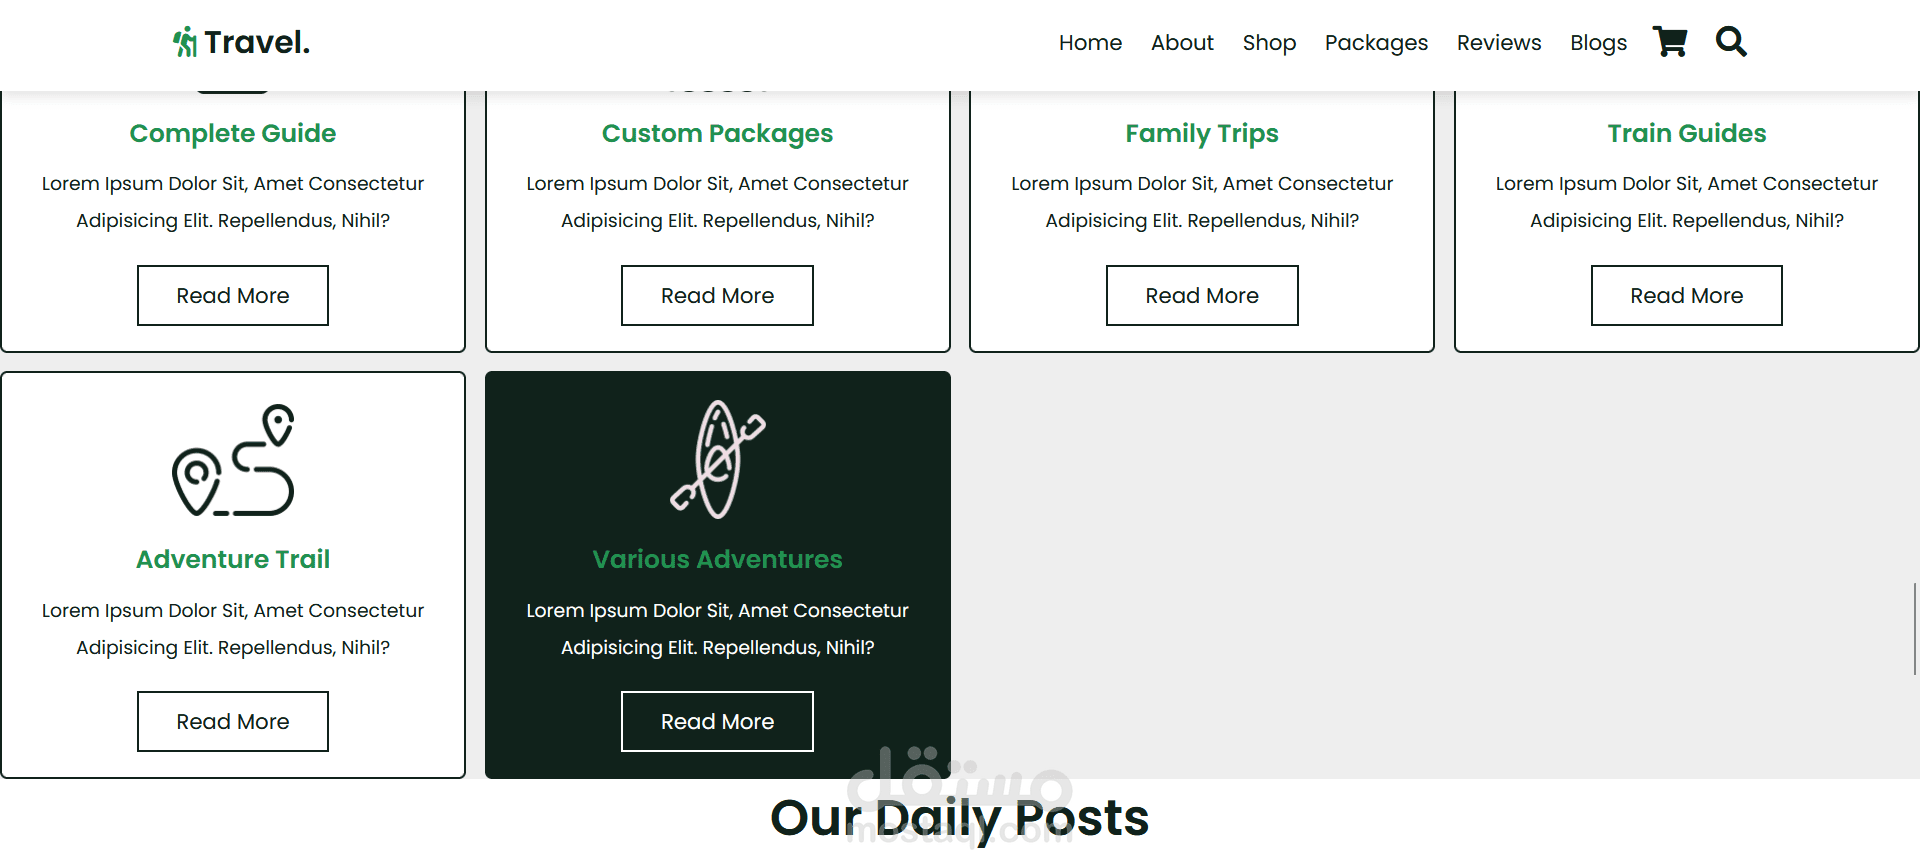Open the shopping cart icon
This screenshot has width=1920, height=867.
point(1670,42)
